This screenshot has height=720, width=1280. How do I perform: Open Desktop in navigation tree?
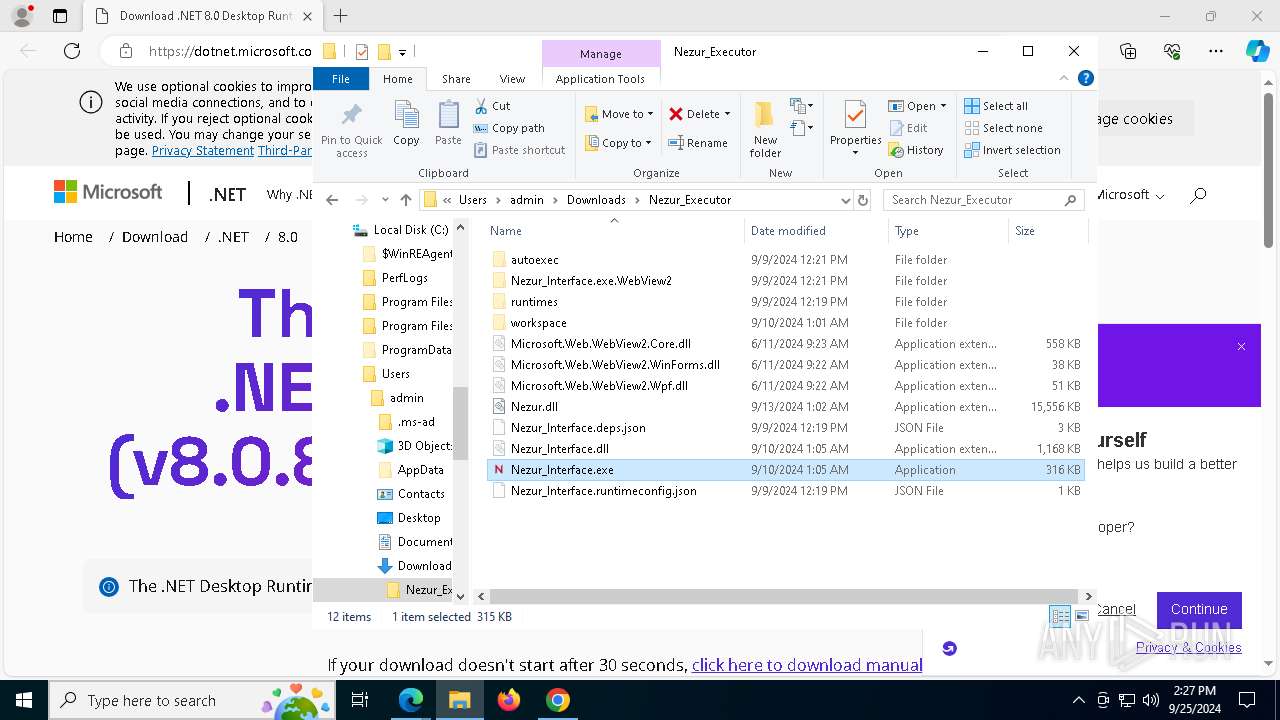pyautogui.click(x=418, y=518)
